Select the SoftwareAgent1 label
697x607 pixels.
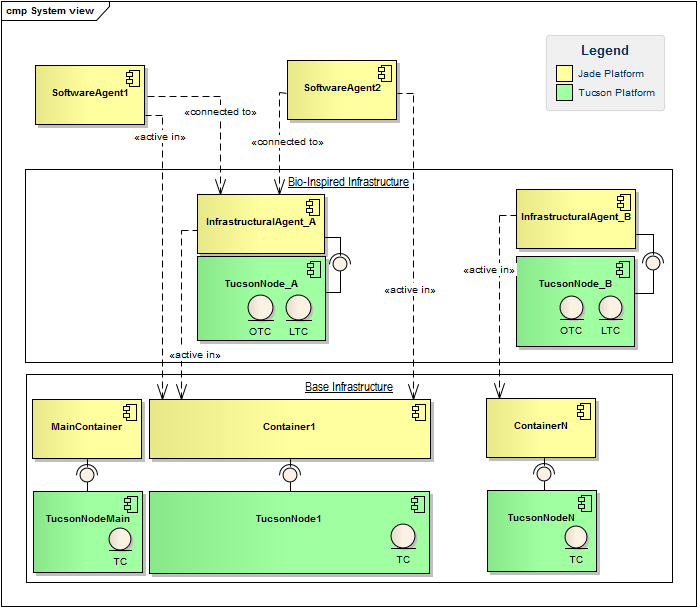[x=90, y=93]
